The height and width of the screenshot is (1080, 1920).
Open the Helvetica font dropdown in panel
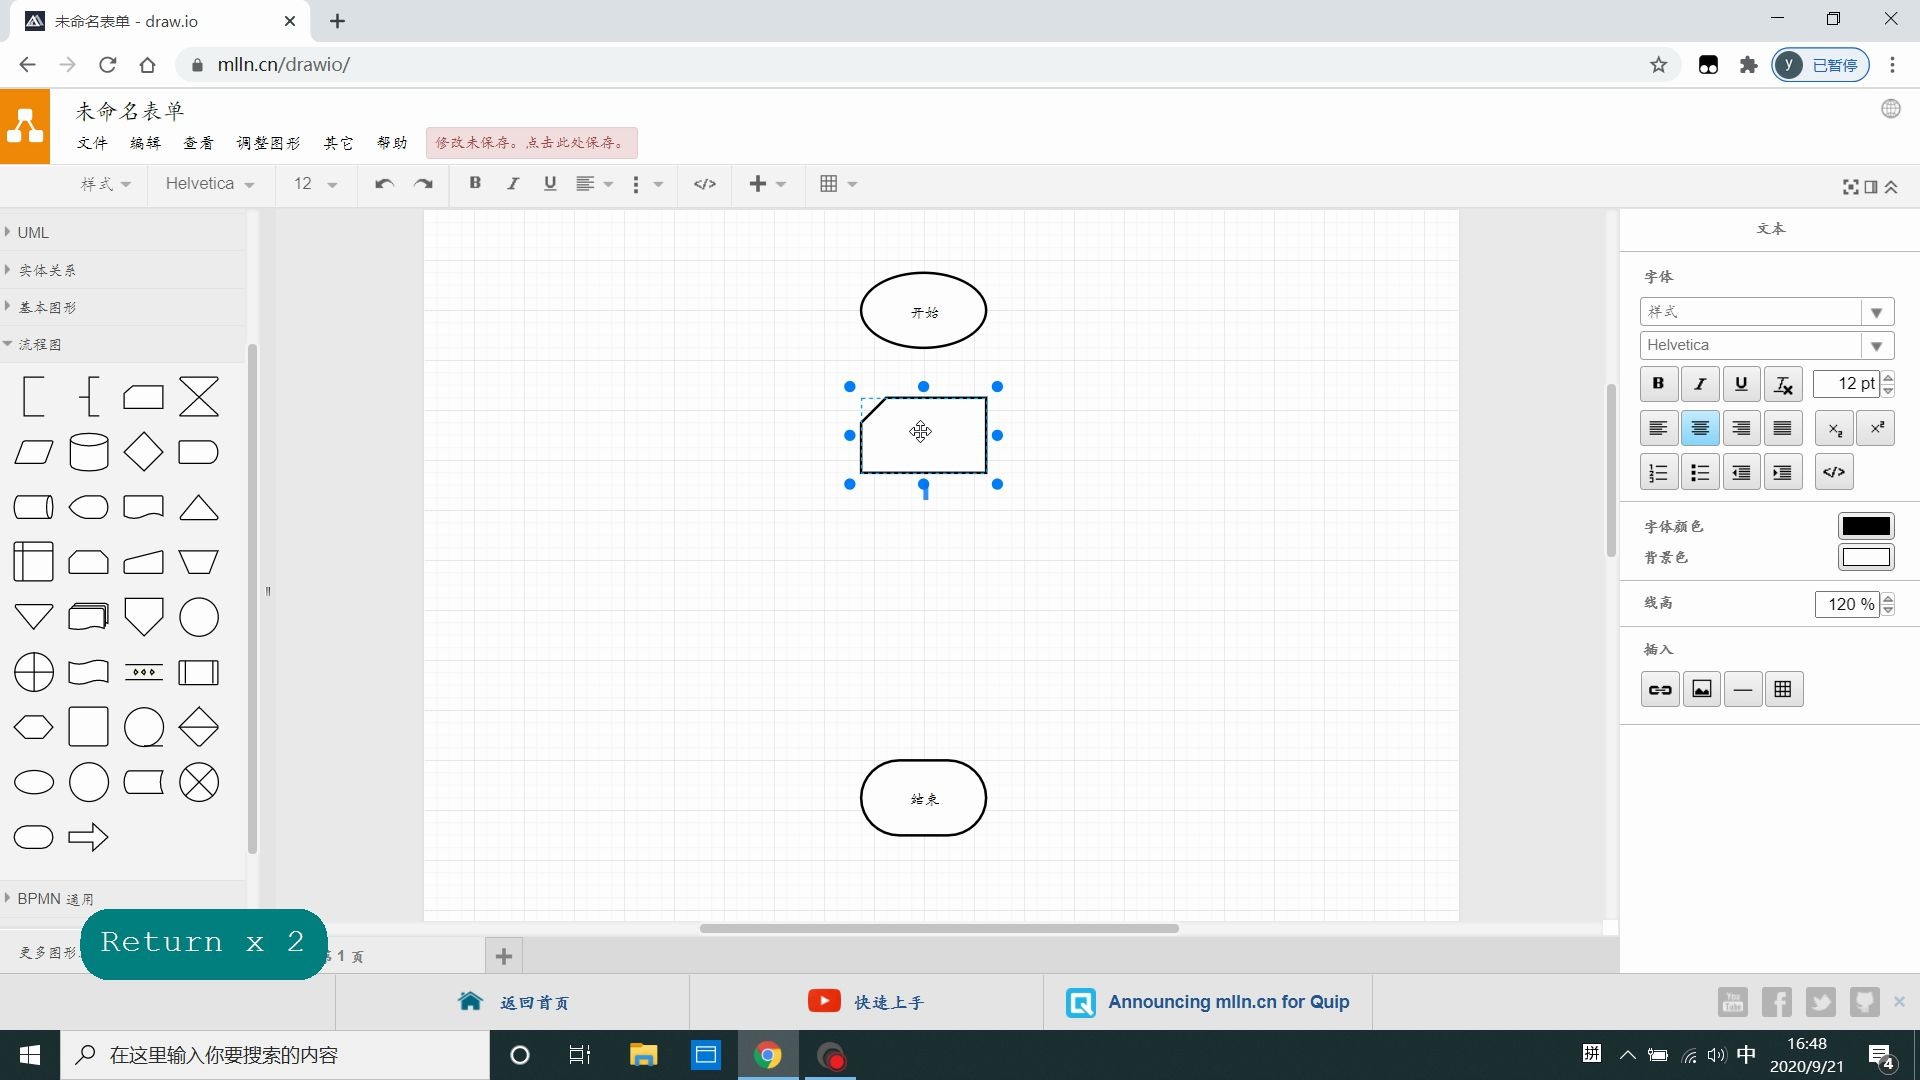click(1876, 346)
